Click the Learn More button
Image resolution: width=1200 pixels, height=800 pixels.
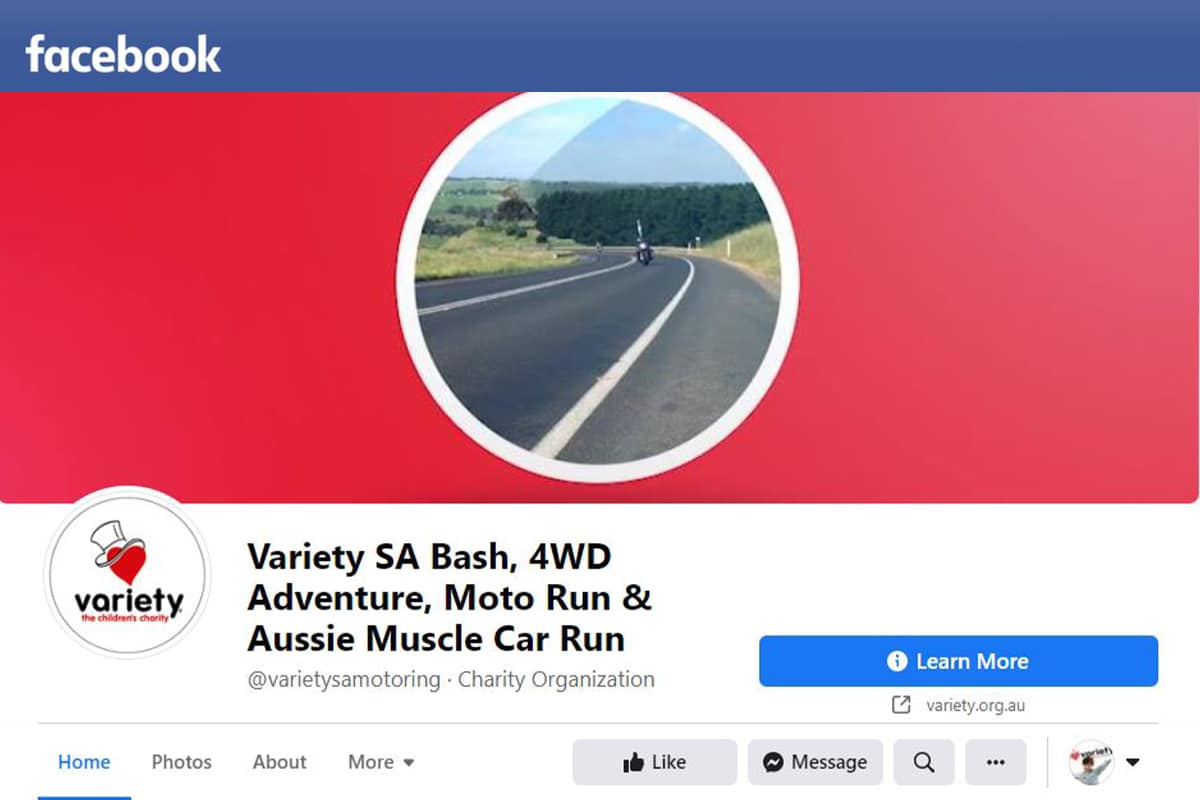[x=958, y=661]
